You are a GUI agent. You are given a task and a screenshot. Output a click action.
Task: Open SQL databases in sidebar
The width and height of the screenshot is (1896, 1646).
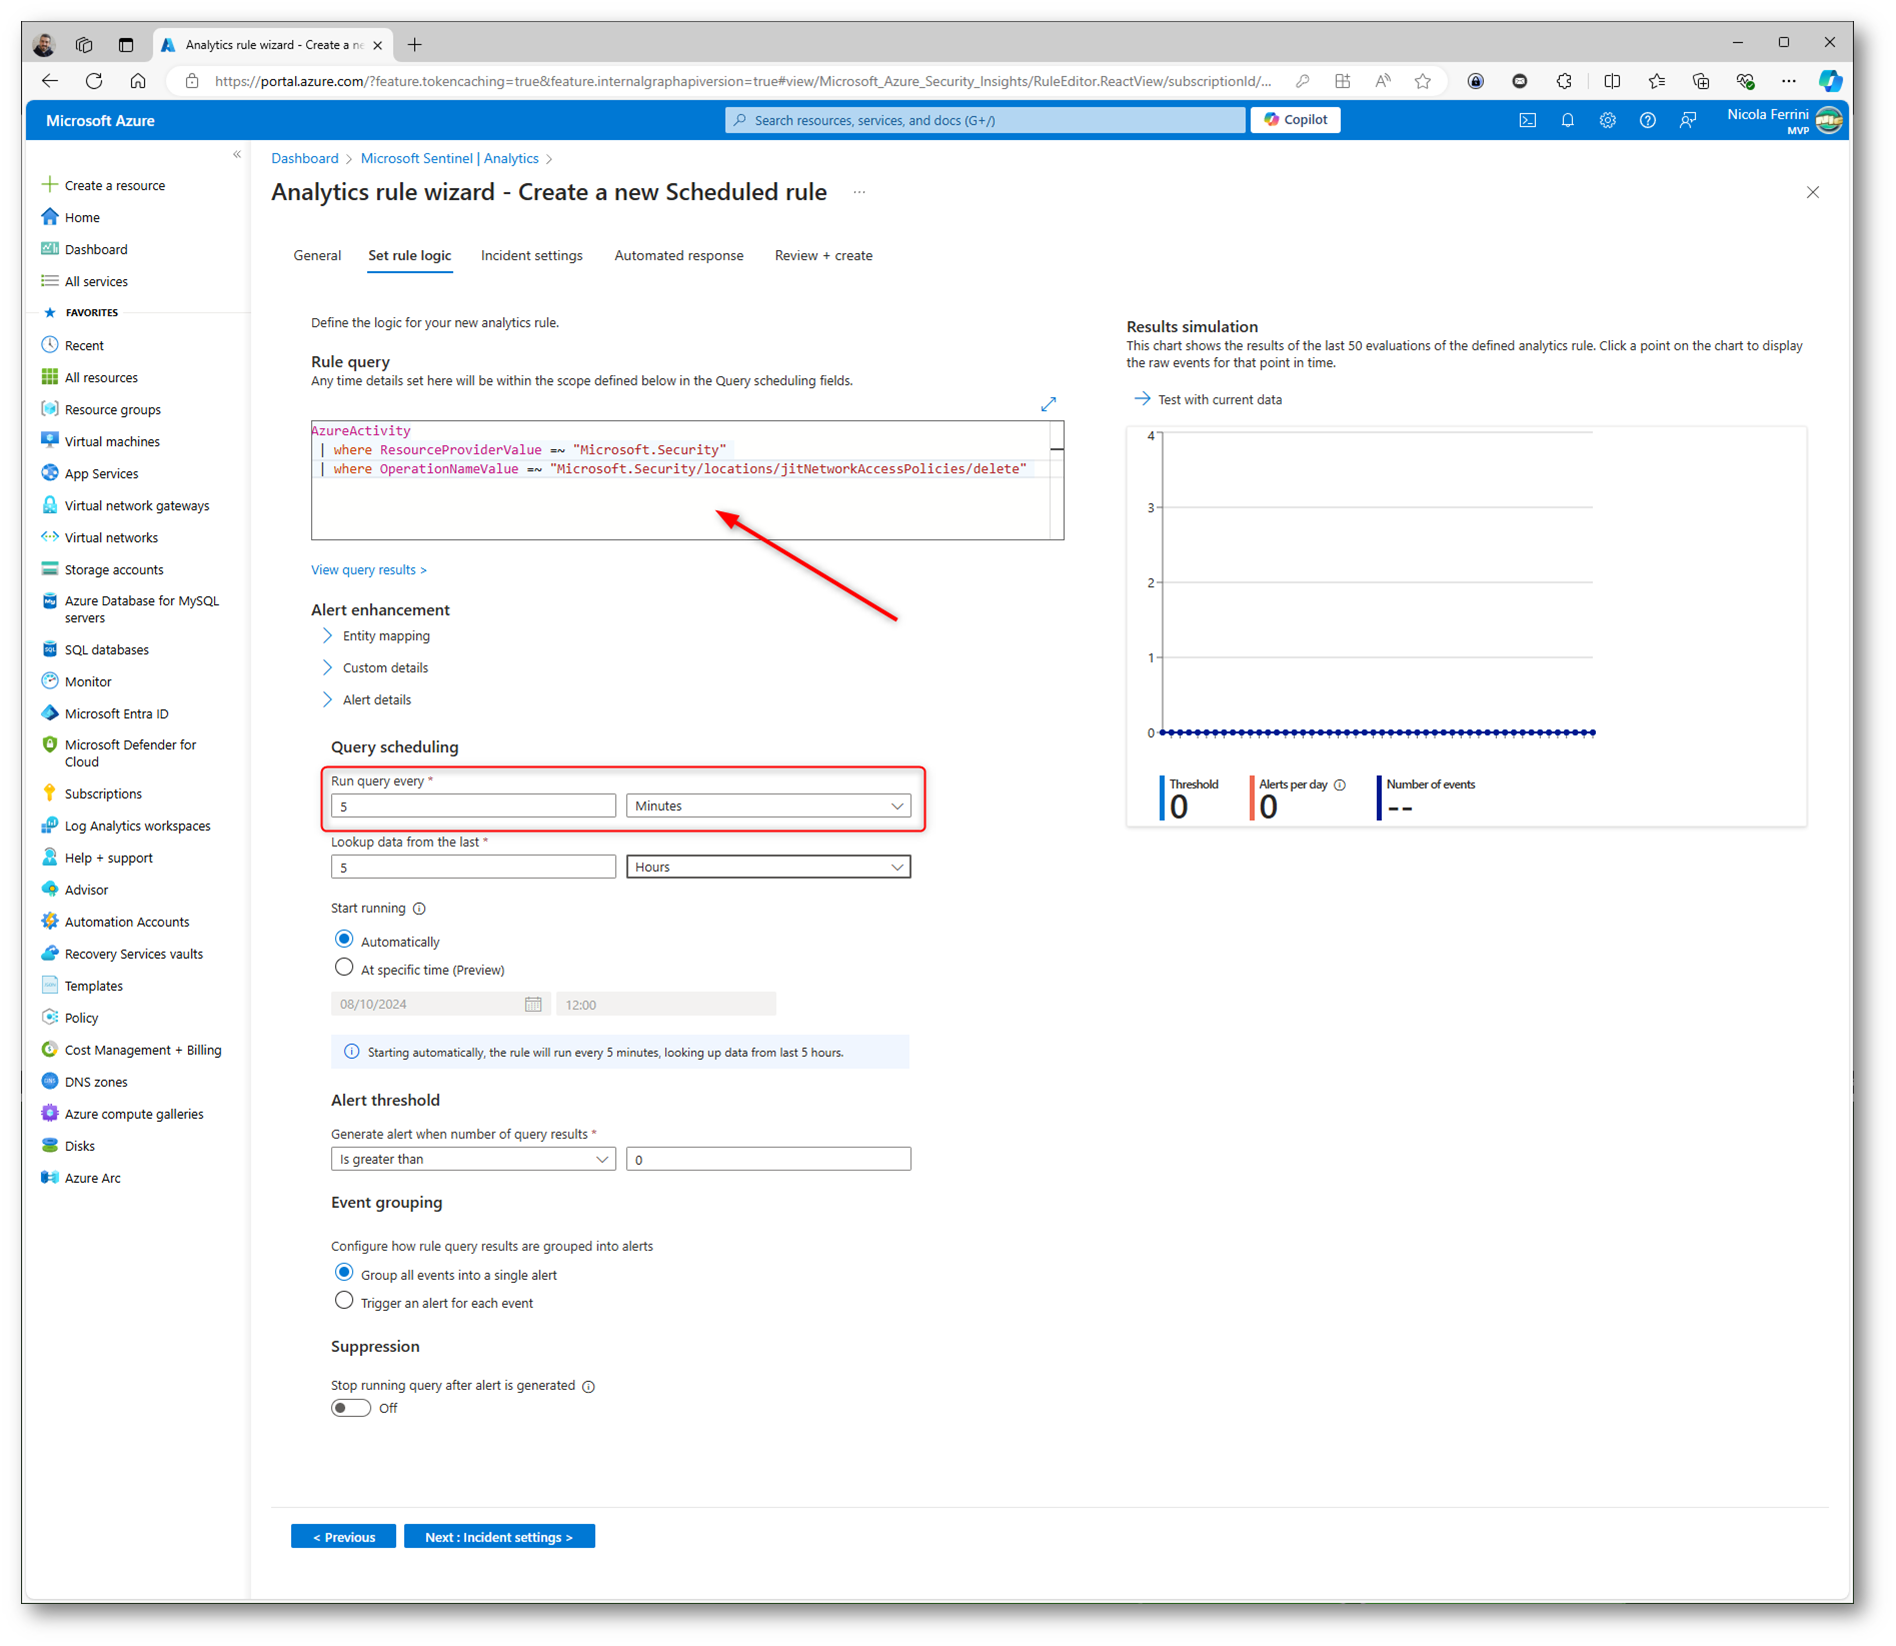[106, 649]
